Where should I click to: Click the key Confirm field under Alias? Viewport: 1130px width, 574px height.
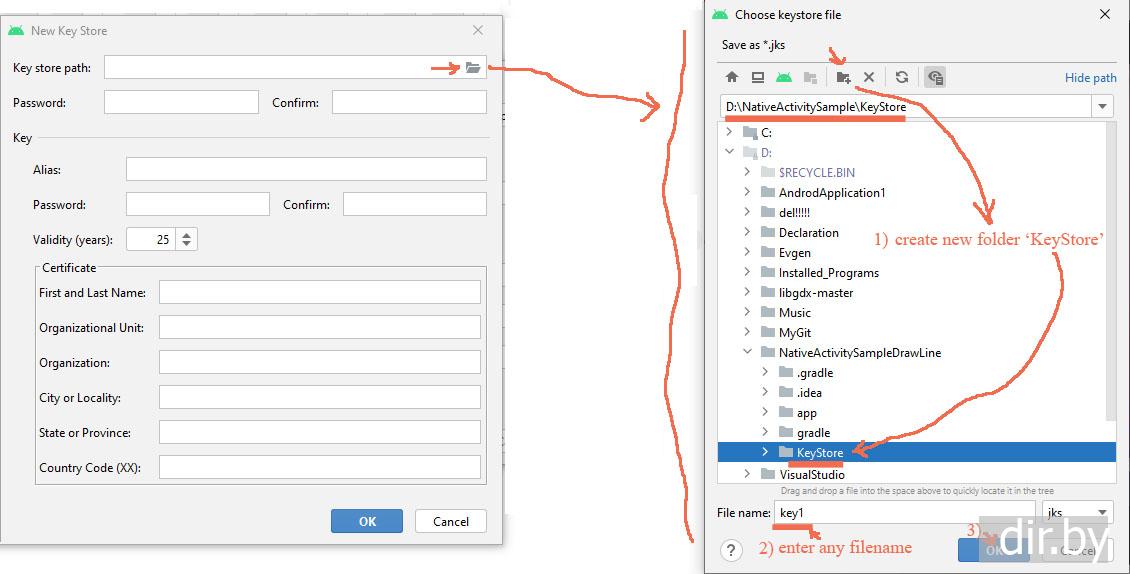pos(414,204)
